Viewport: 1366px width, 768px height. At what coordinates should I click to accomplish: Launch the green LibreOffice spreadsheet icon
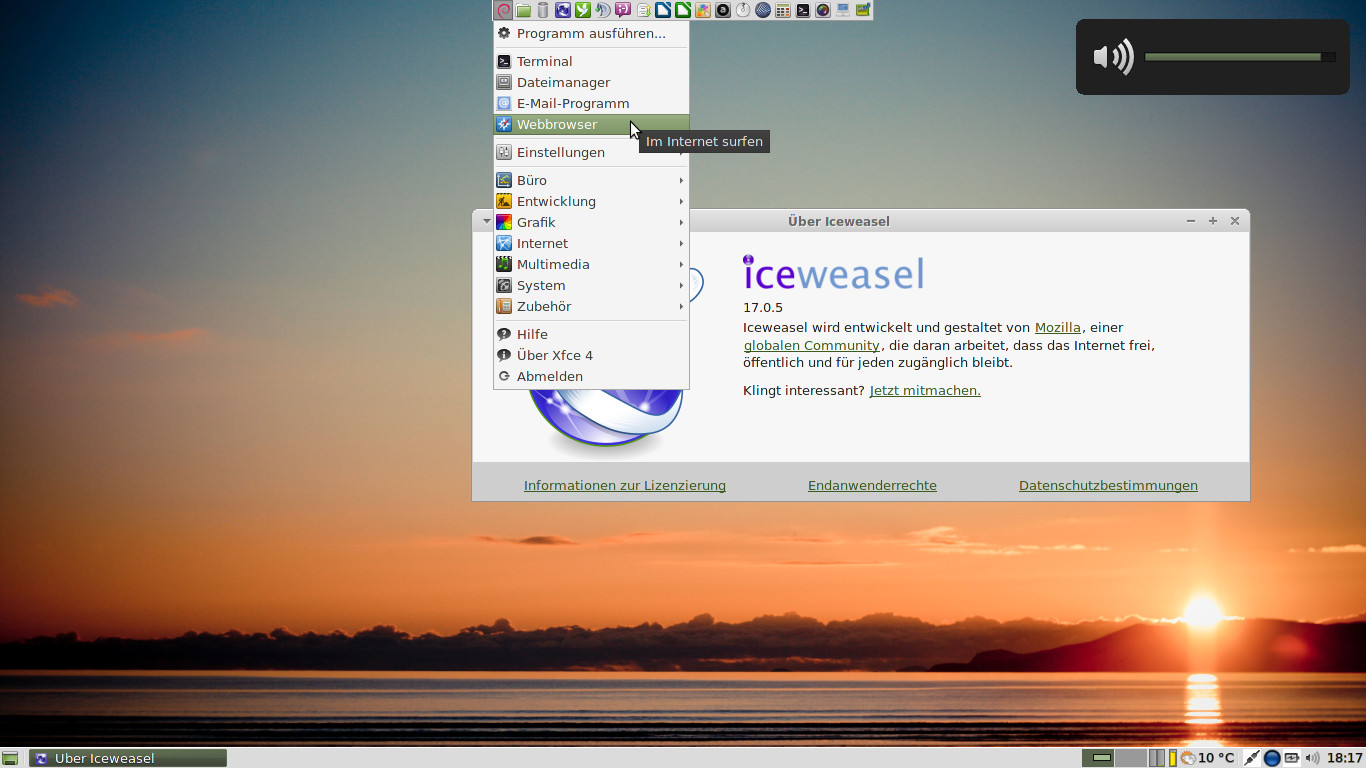[683, 10]
